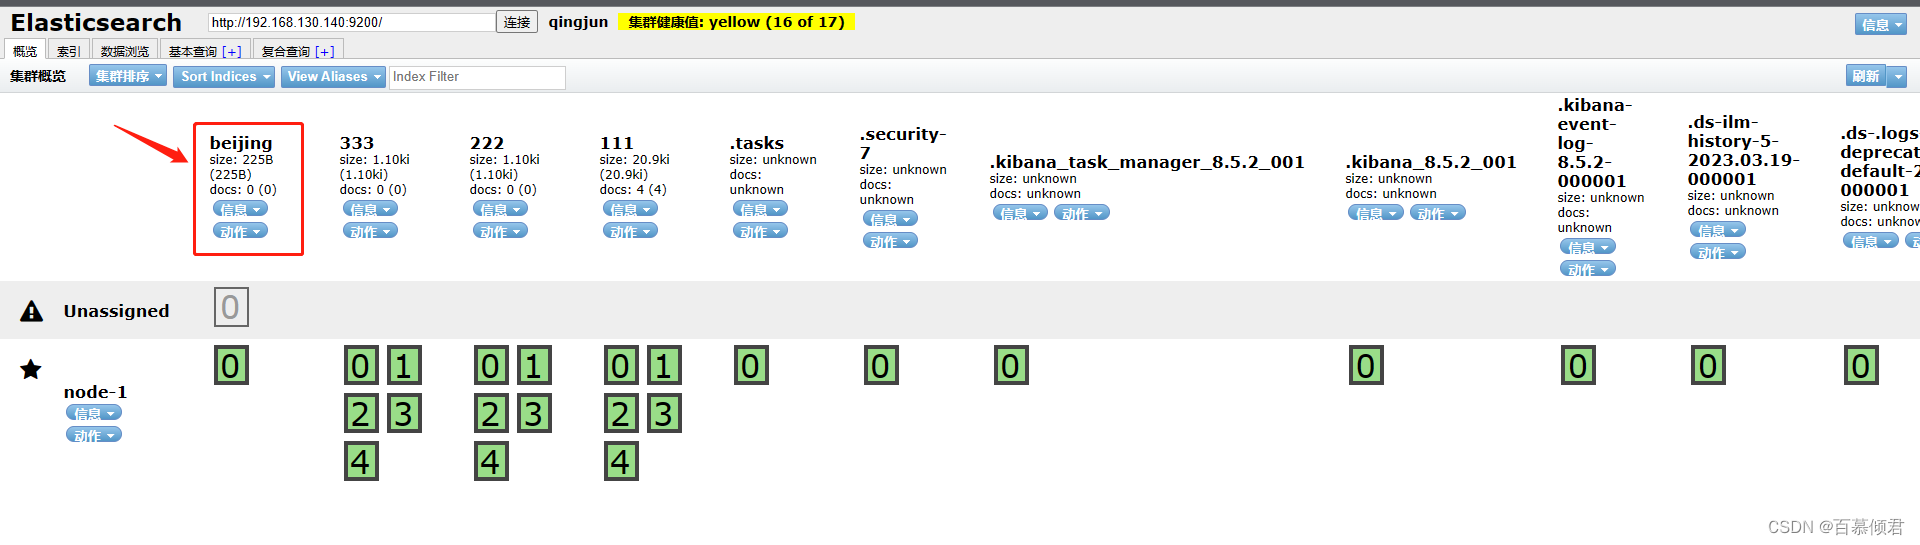The height and width of the screenshot is (545, 1920).
Task: Click the 刷新 refresh button
Action: point(1866,76)
